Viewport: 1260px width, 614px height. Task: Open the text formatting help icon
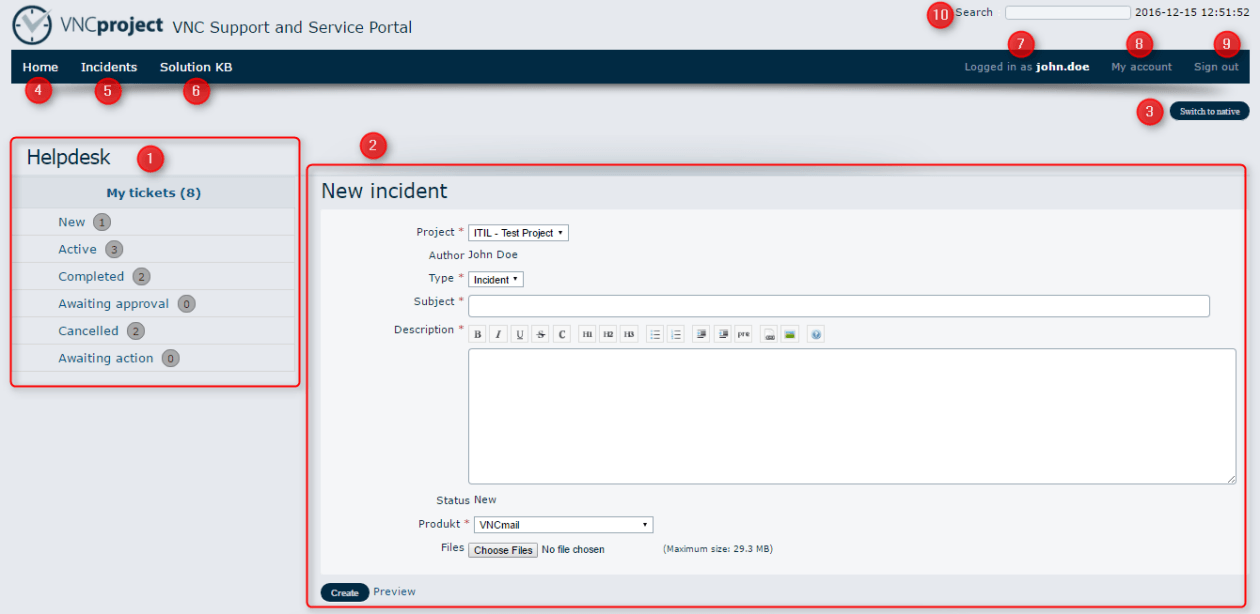816,334
